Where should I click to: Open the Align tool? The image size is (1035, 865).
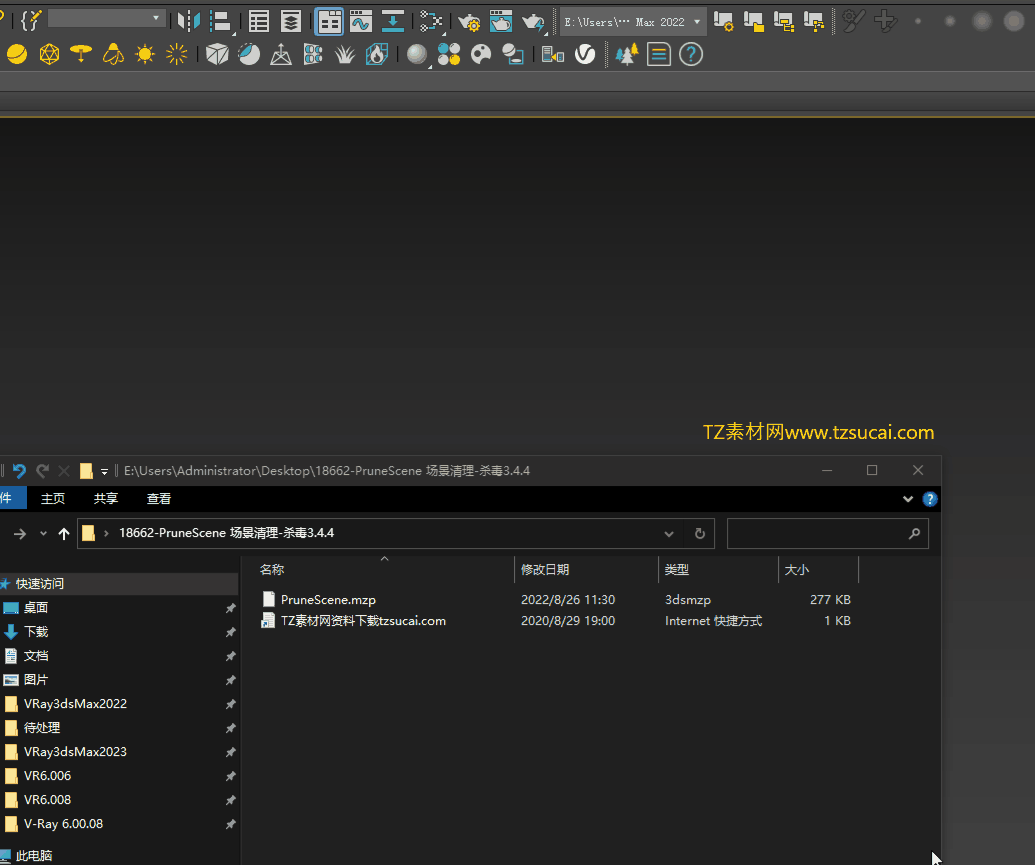(x=220, y=21)
